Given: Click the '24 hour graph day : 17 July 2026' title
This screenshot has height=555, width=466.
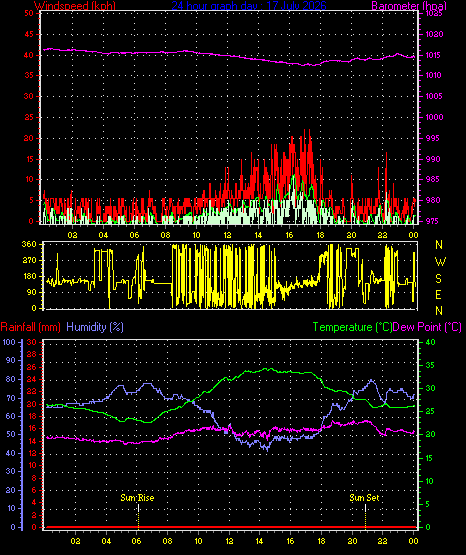Looking at the screenshot, I should point(249,5).
